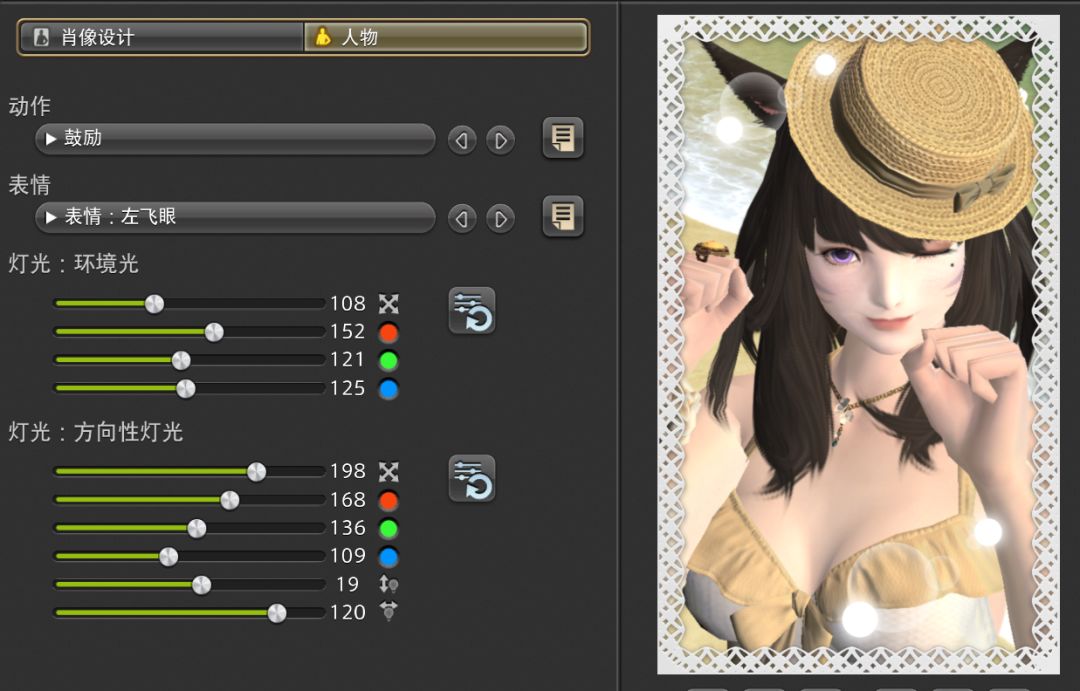Click horizontal light angle icon next to 120
Image resolution: width=1080 pixels, height=691 pixels.
tap(388, 611)
